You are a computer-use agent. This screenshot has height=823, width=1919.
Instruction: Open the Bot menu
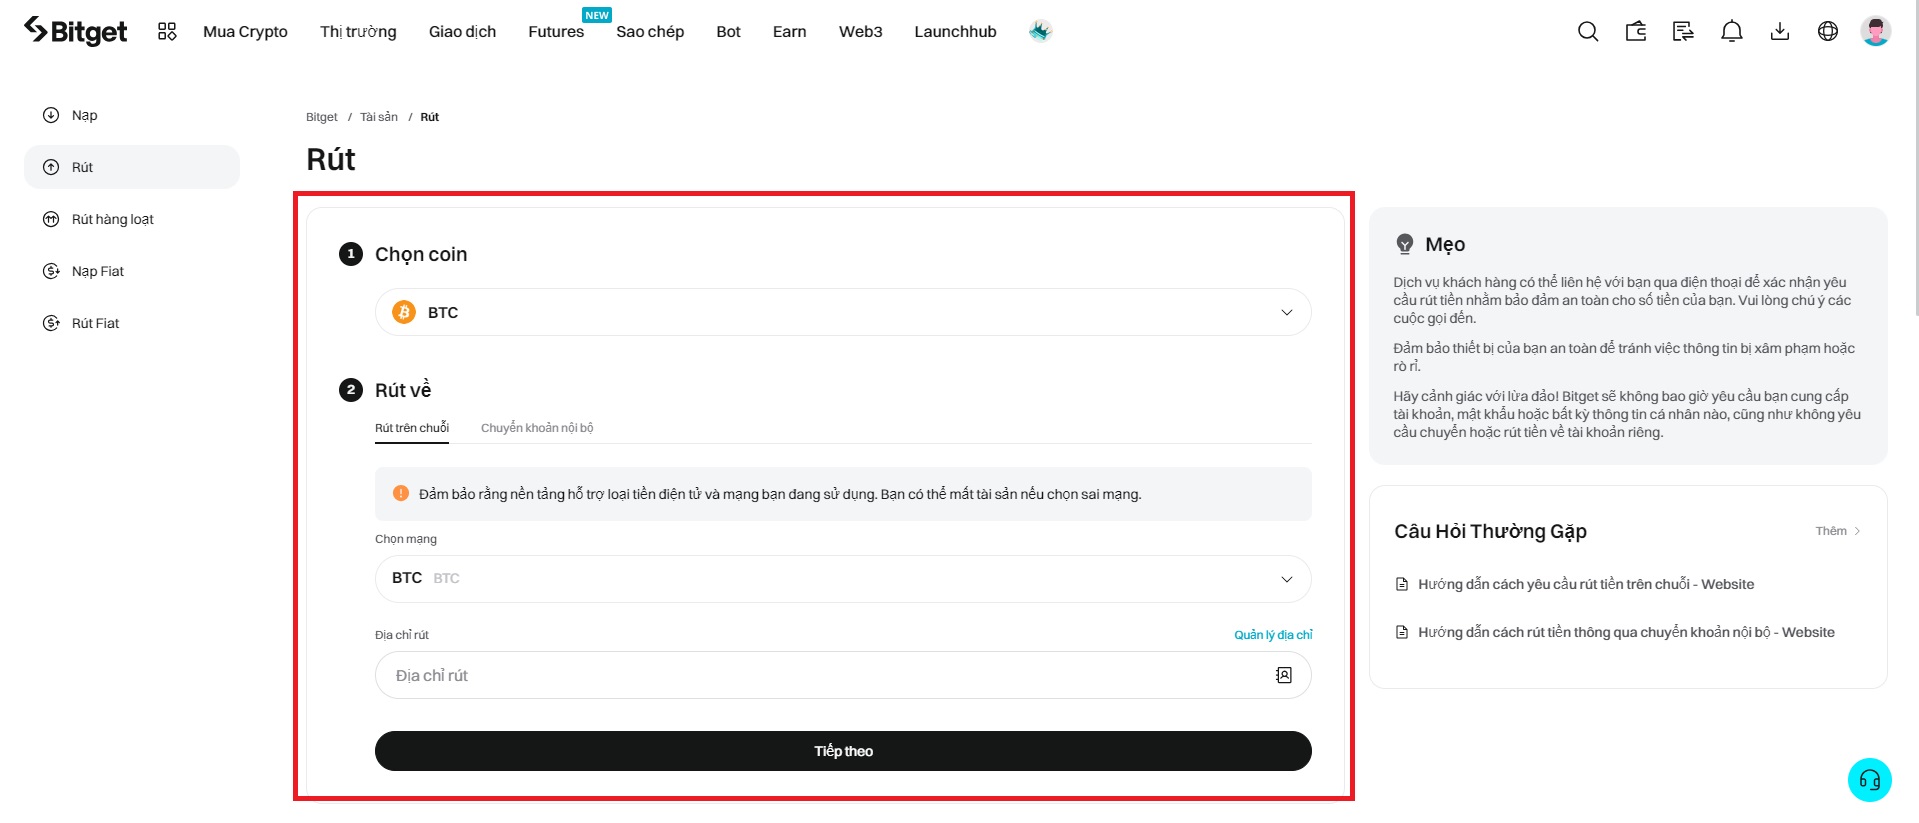pyautogui.click(x=728, y=31)
